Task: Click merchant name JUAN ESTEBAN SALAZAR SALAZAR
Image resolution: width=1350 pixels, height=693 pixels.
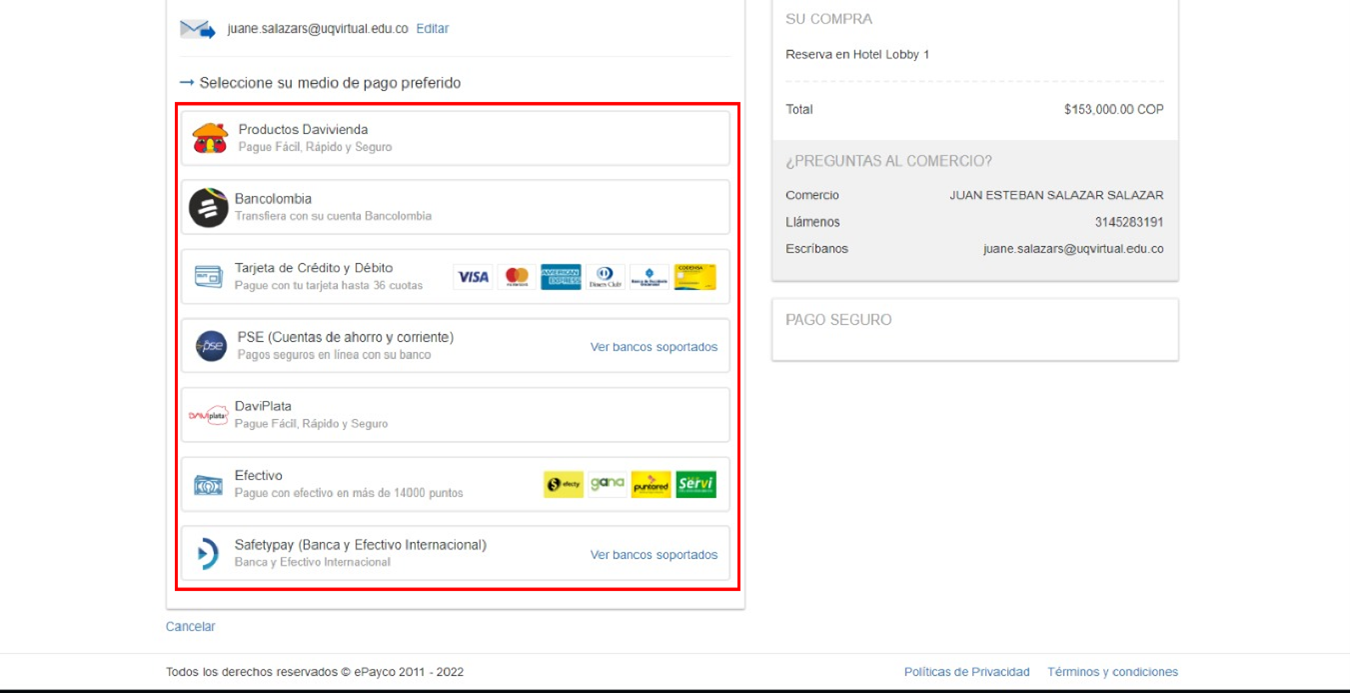Action: coord(1057,196)
